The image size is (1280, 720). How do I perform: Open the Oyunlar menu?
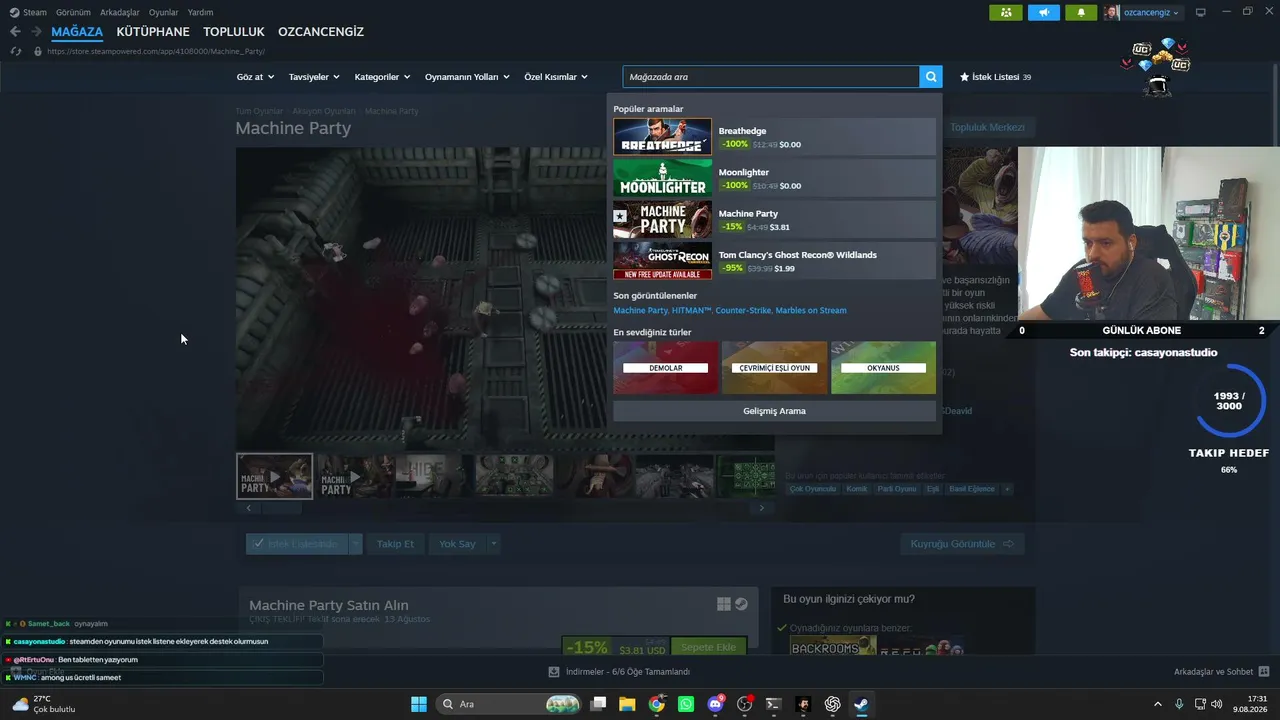(x=164, y=12)
